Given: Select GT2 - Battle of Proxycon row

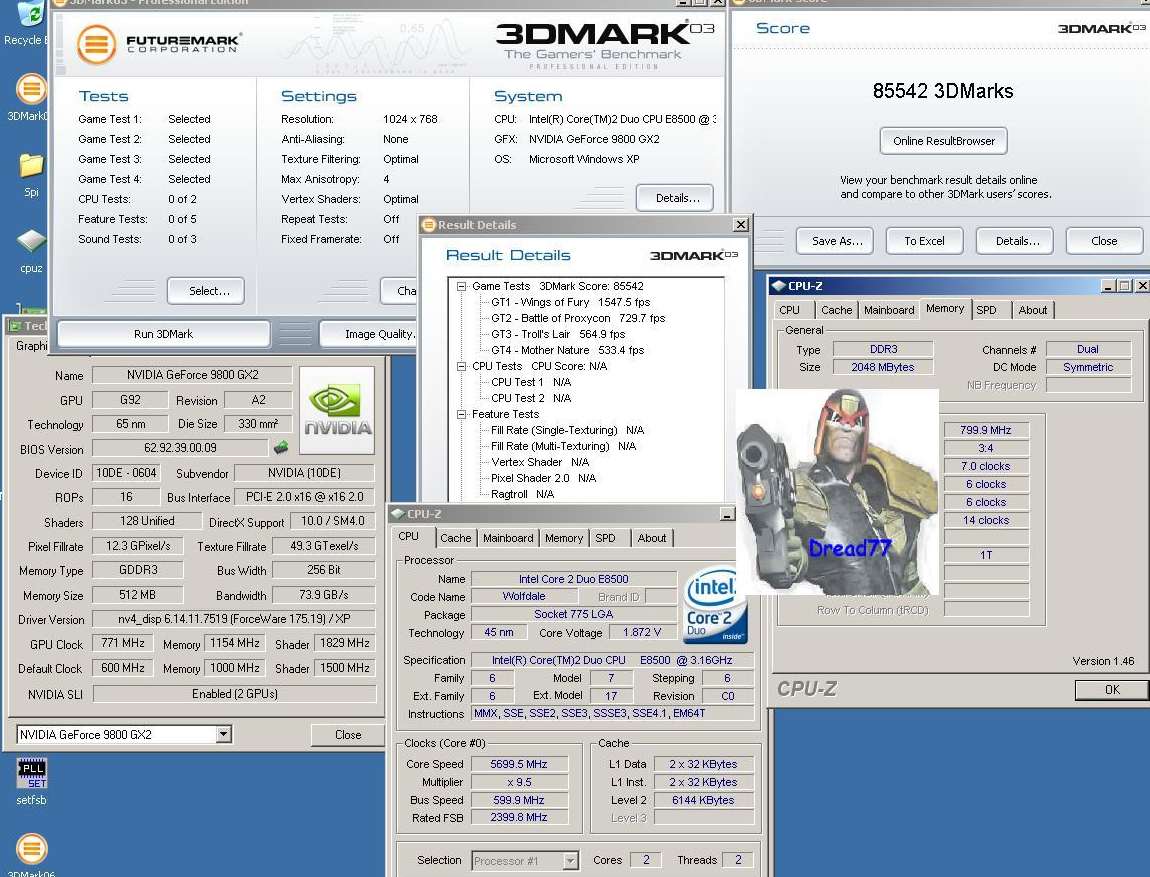Looking at the screenshot, I should (578, 318).
